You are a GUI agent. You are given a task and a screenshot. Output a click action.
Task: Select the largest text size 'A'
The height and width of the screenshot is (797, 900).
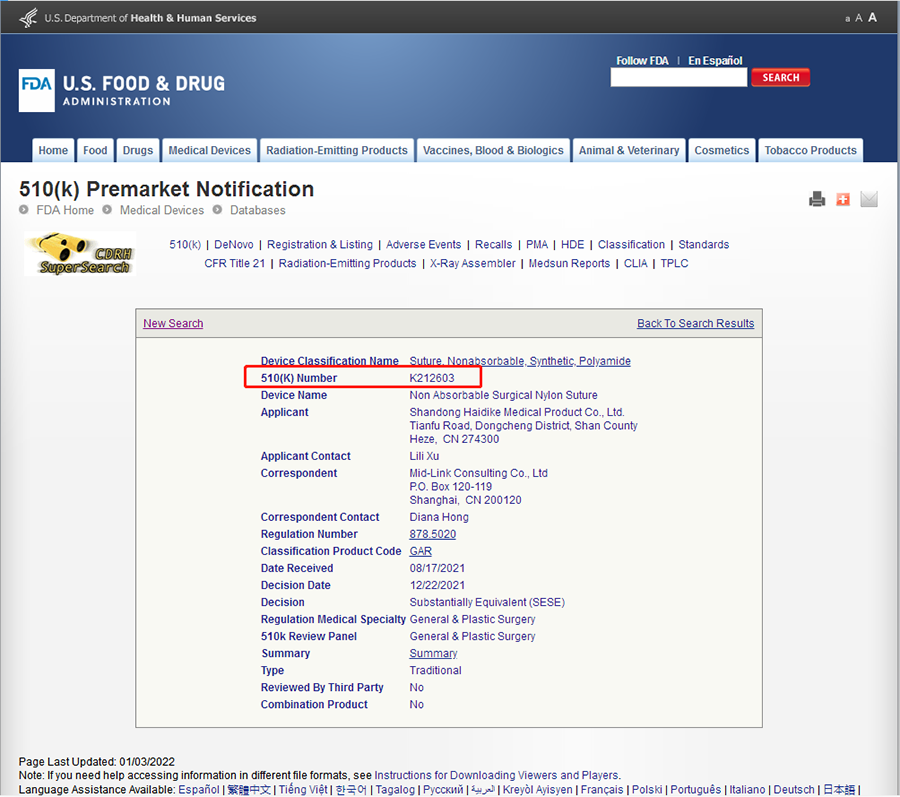[872, 17]
